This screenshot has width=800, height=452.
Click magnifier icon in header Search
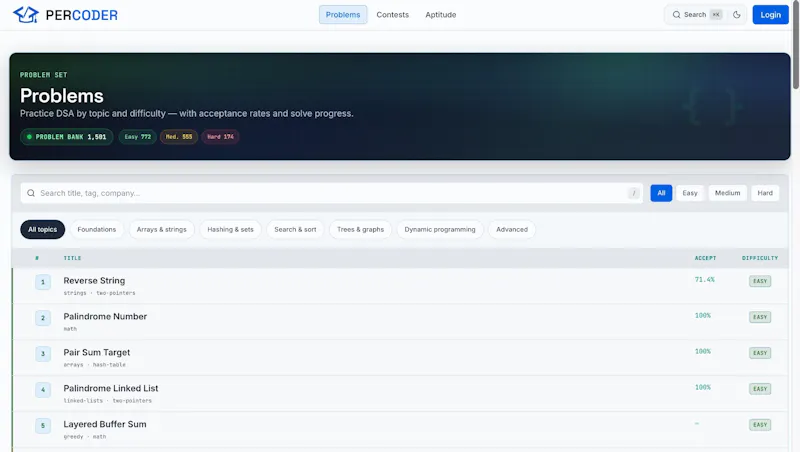pyautogui.click(x=677, y=15)
